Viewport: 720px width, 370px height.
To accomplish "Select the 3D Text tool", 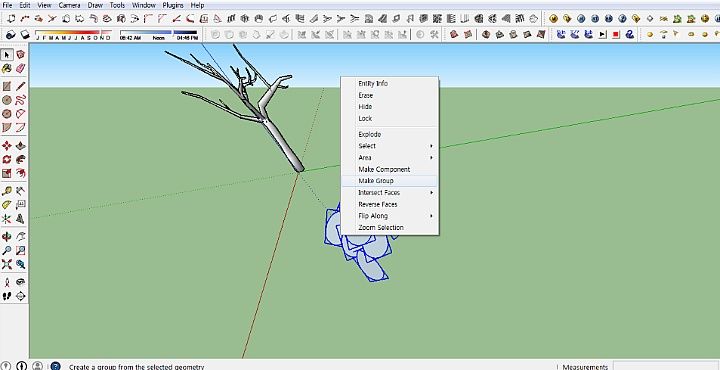I will 21,219.
